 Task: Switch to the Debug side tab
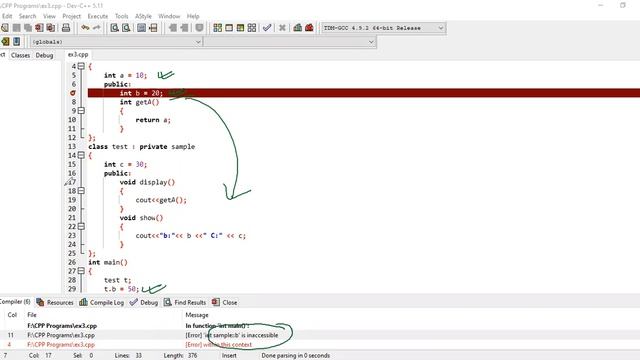pos(44,55)
